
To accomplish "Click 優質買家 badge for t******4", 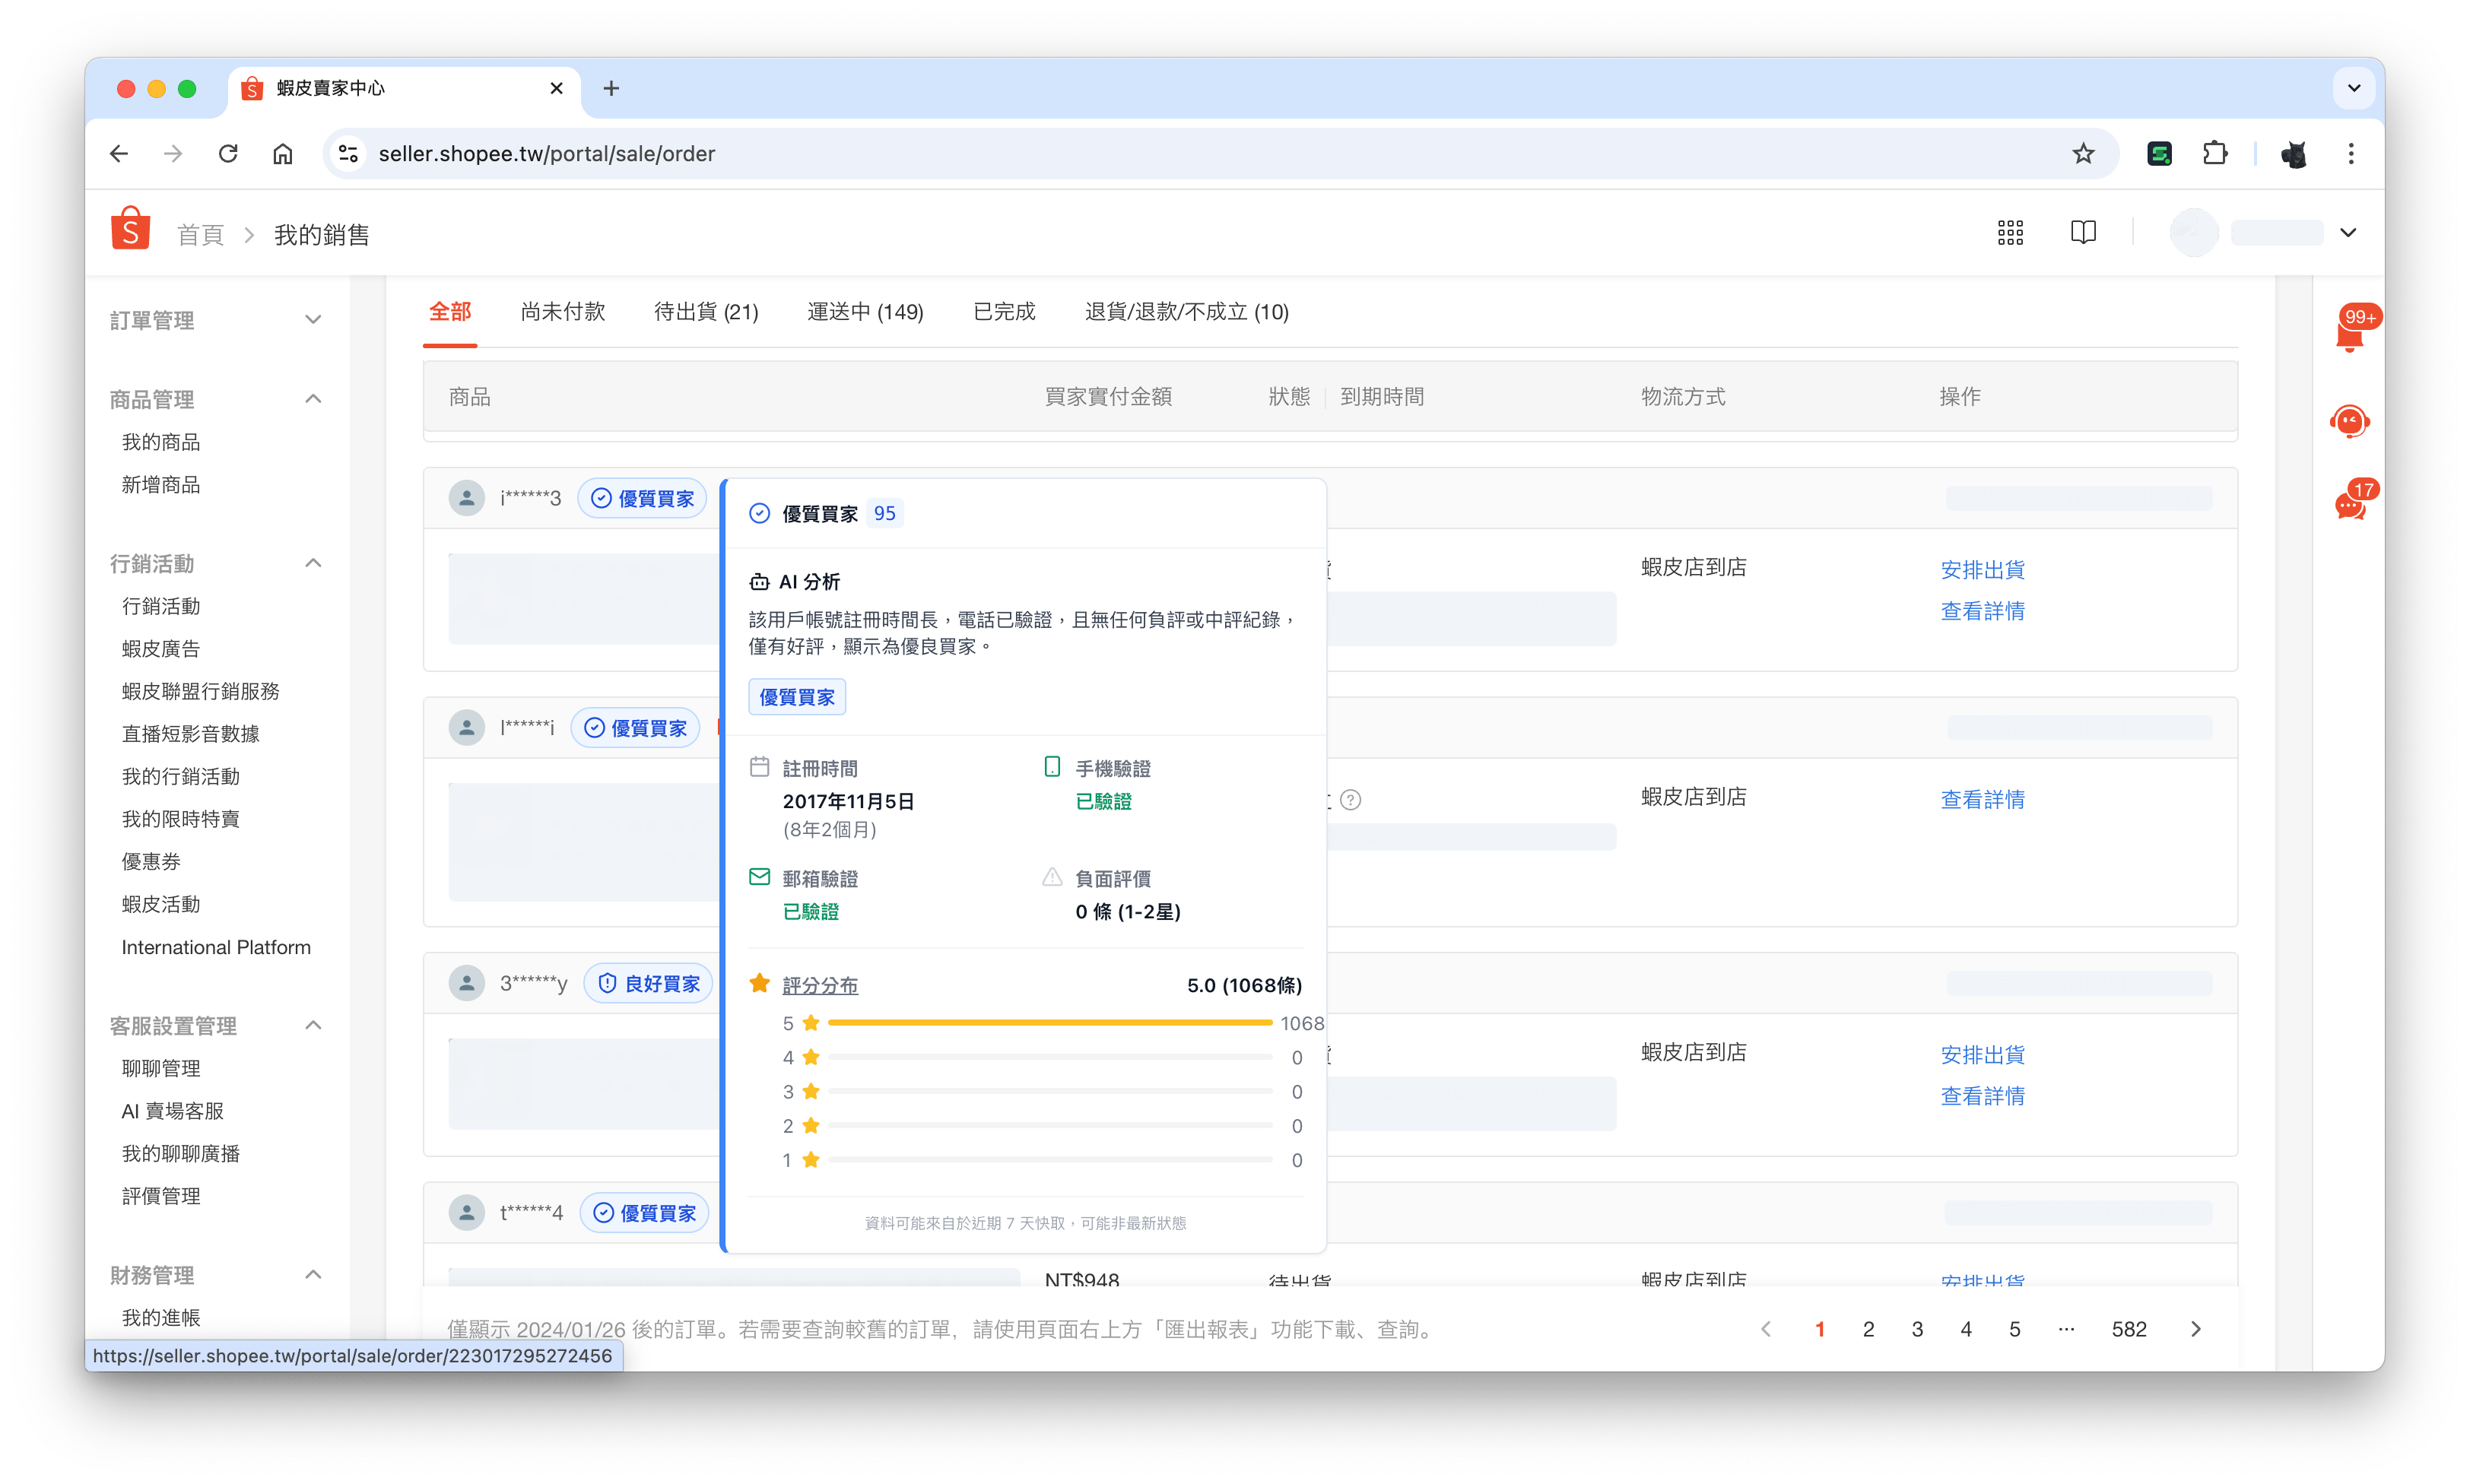I will [644, 1212].
